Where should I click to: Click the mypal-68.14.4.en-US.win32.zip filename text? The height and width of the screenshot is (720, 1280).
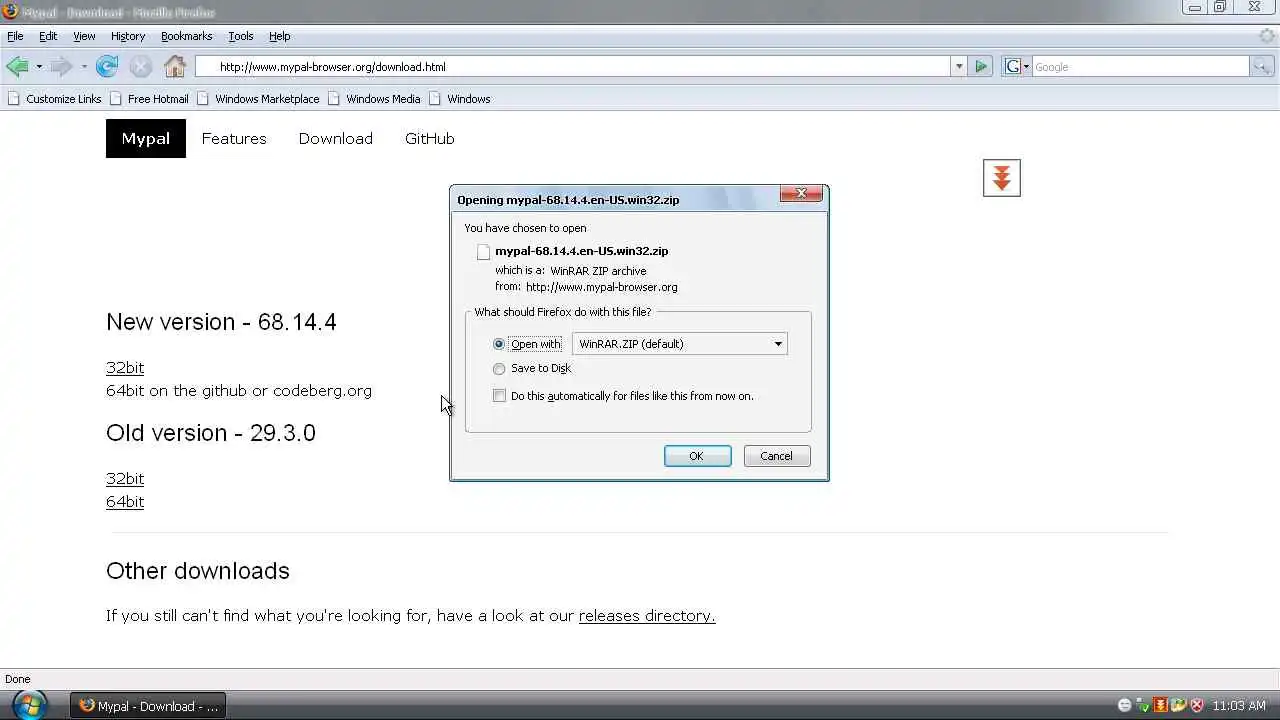click(581, 251)
